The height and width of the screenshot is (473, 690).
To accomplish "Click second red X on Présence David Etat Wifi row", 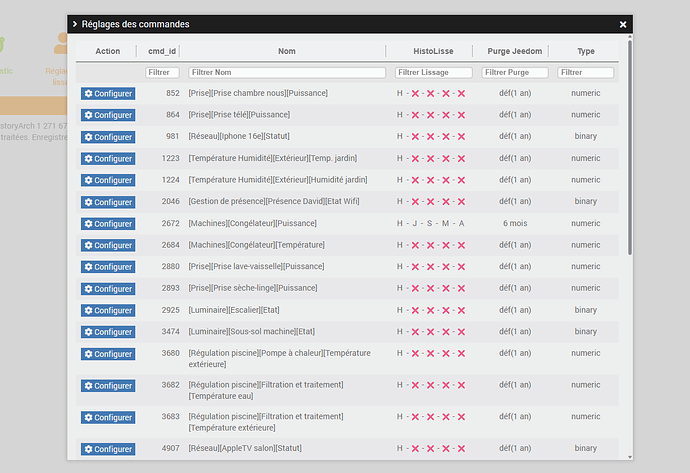I will [430, 202].
